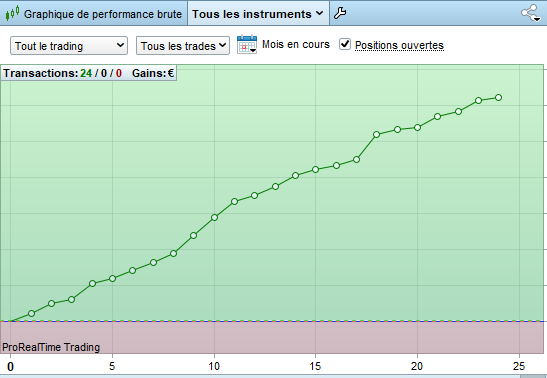Click the ProRealTime Trading label
547x378 pixels.
pos(51,347)
